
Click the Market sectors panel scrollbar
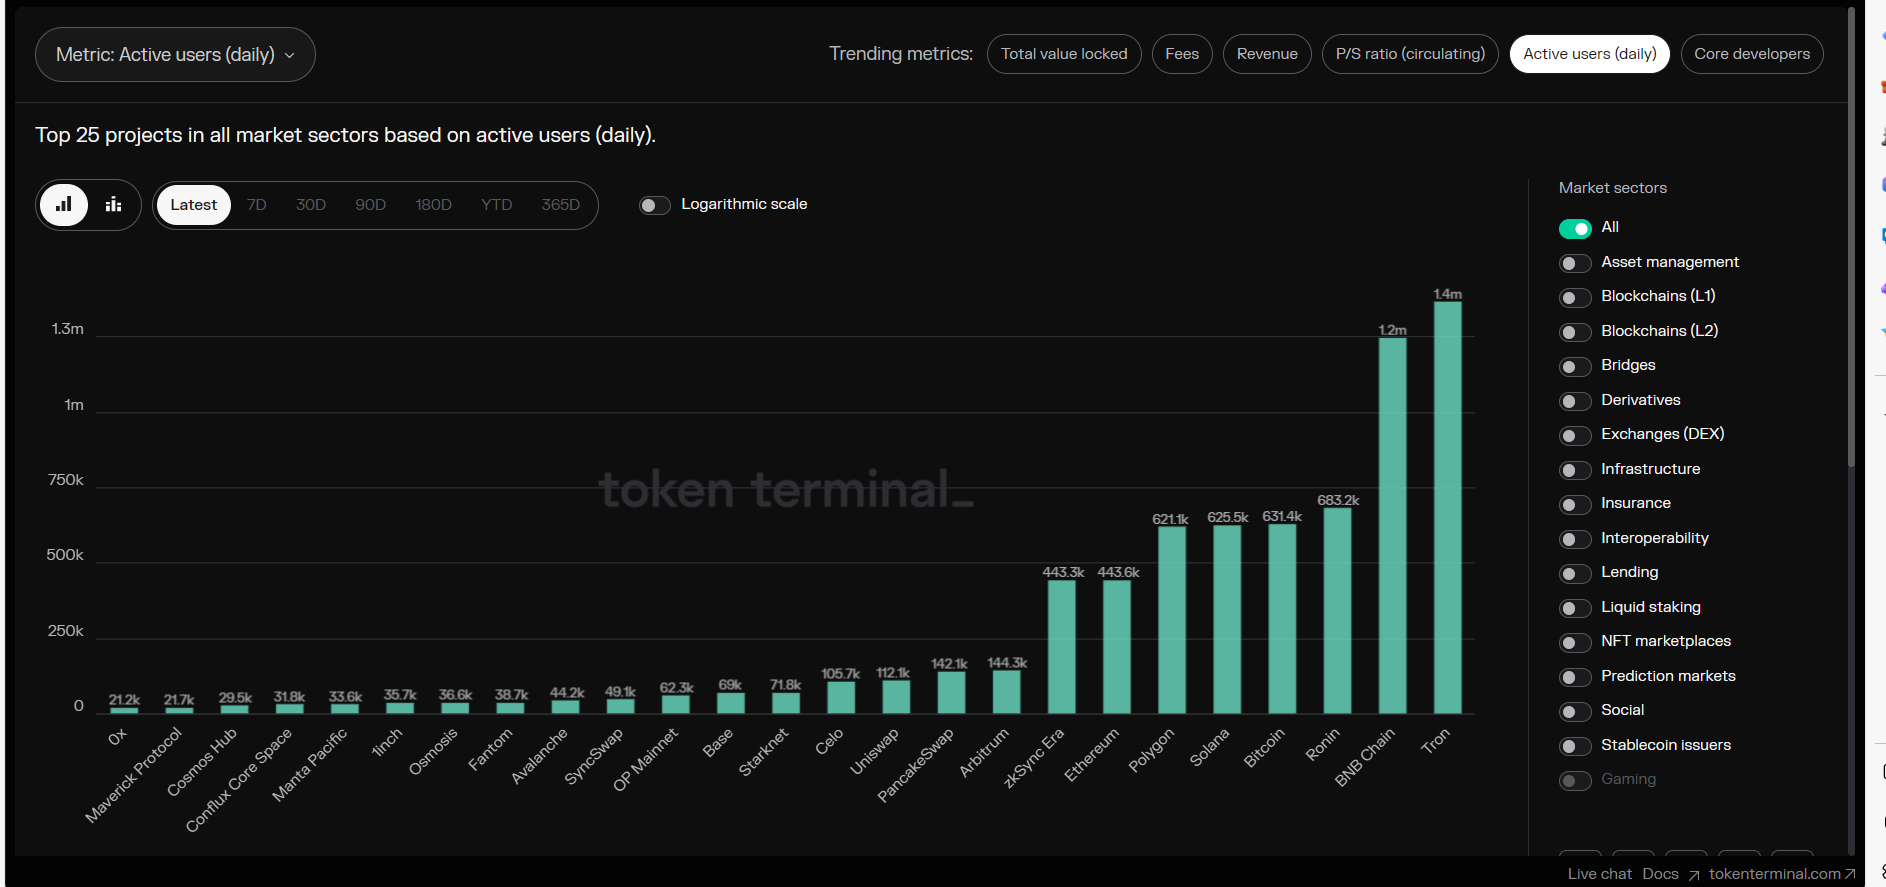click(1851, 240)
